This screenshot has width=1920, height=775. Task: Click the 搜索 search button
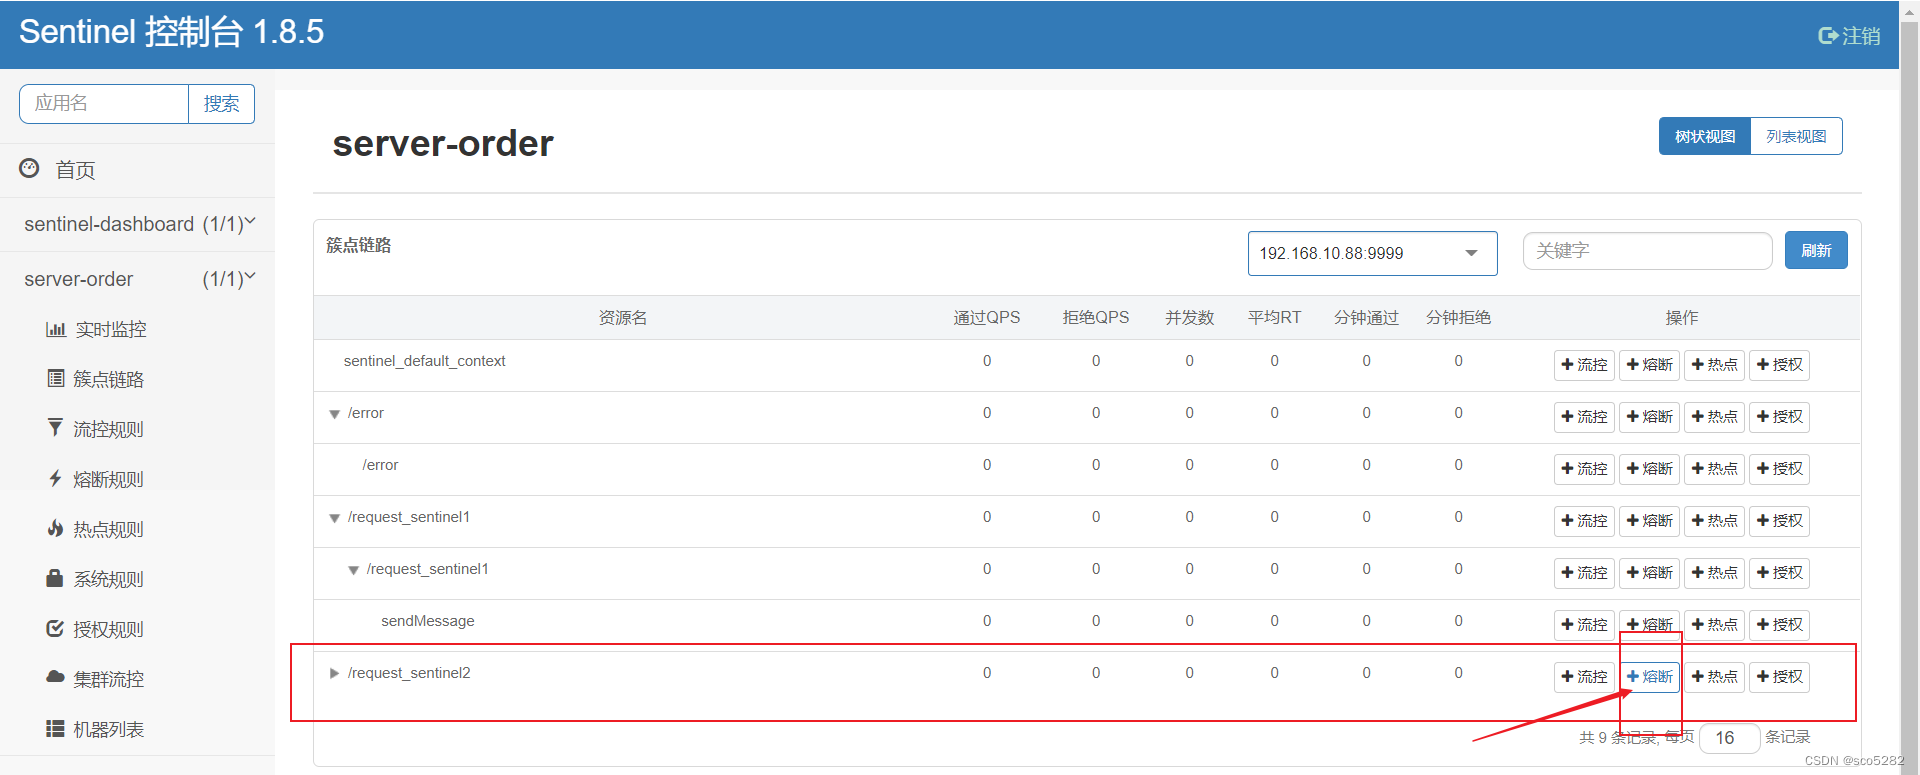coord(221,104)
